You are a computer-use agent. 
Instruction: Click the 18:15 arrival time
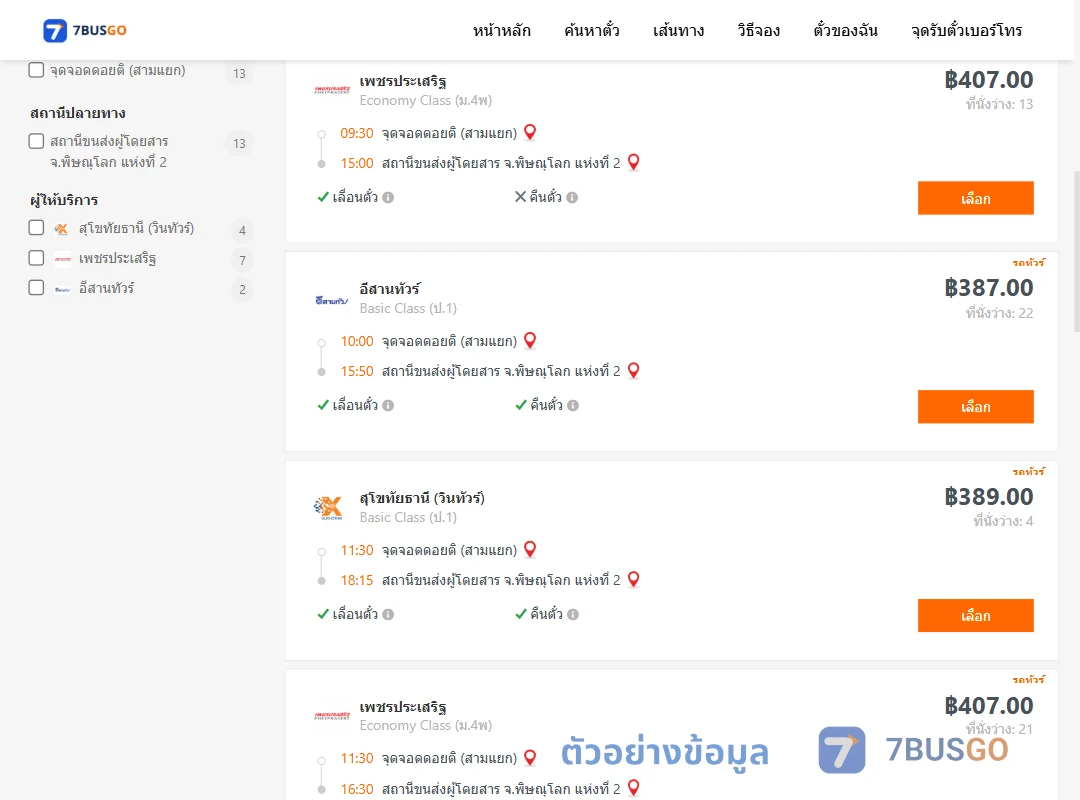pyautogui.click(x=357, y=580)
